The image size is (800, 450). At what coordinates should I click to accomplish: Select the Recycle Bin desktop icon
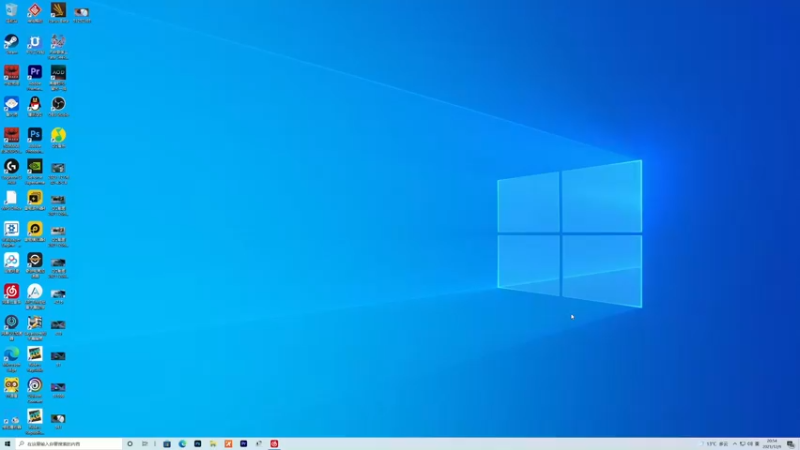click(11, 13)
